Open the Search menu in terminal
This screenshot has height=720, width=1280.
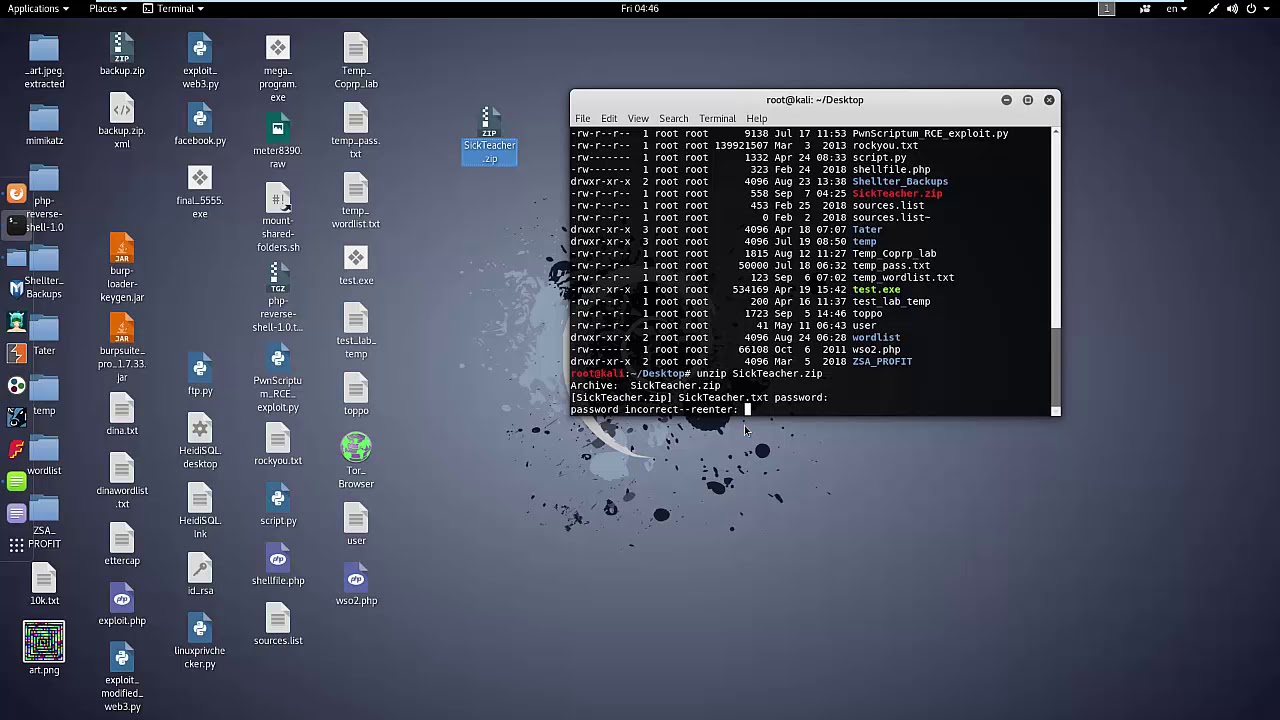coord(673,118)
